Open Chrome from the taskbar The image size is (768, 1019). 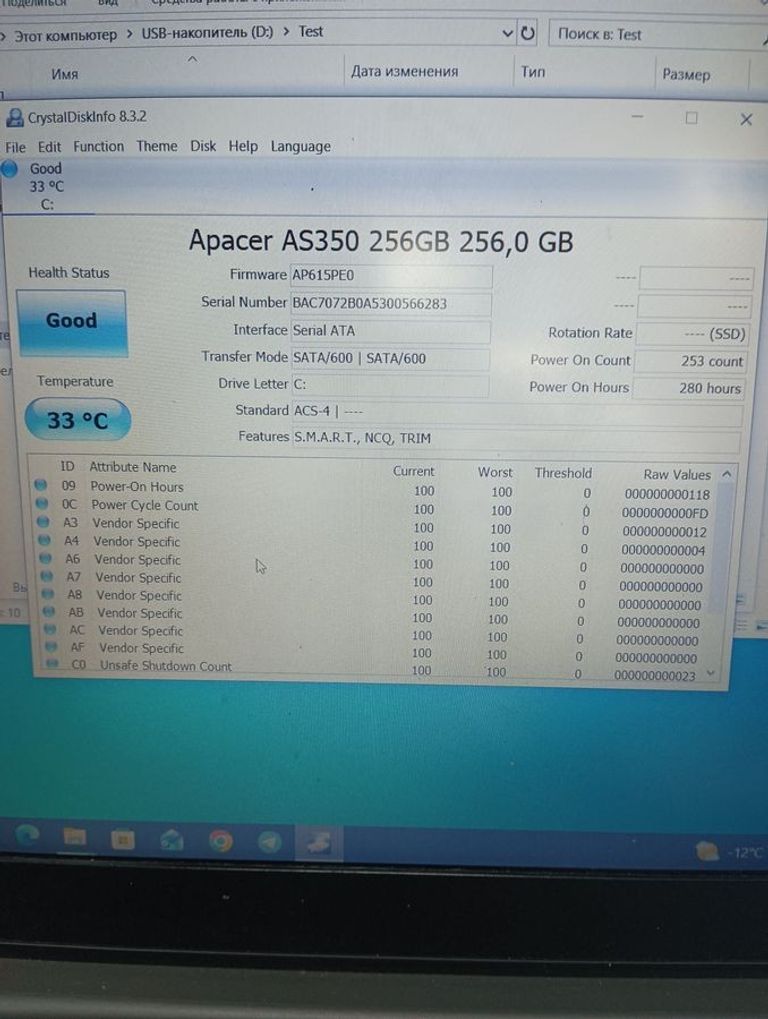click(x=221, y=841)
